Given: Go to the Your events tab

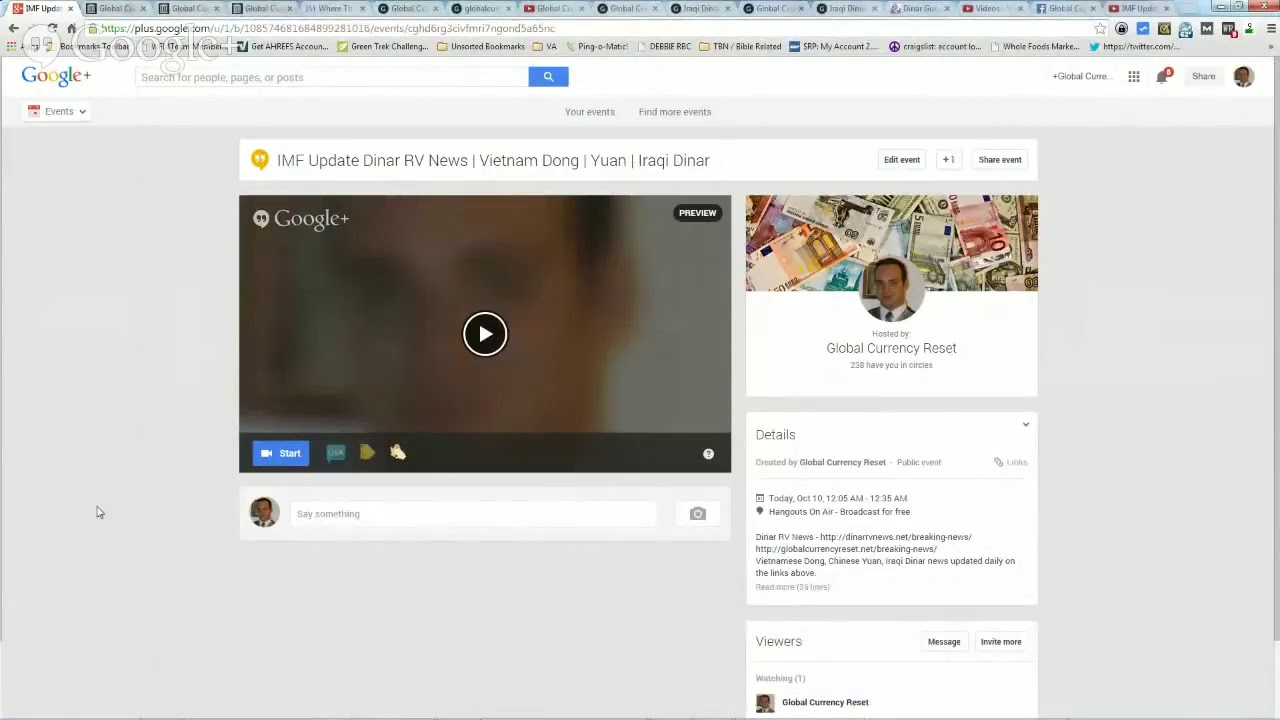Looking at the screenshot, I should (590, 112).
